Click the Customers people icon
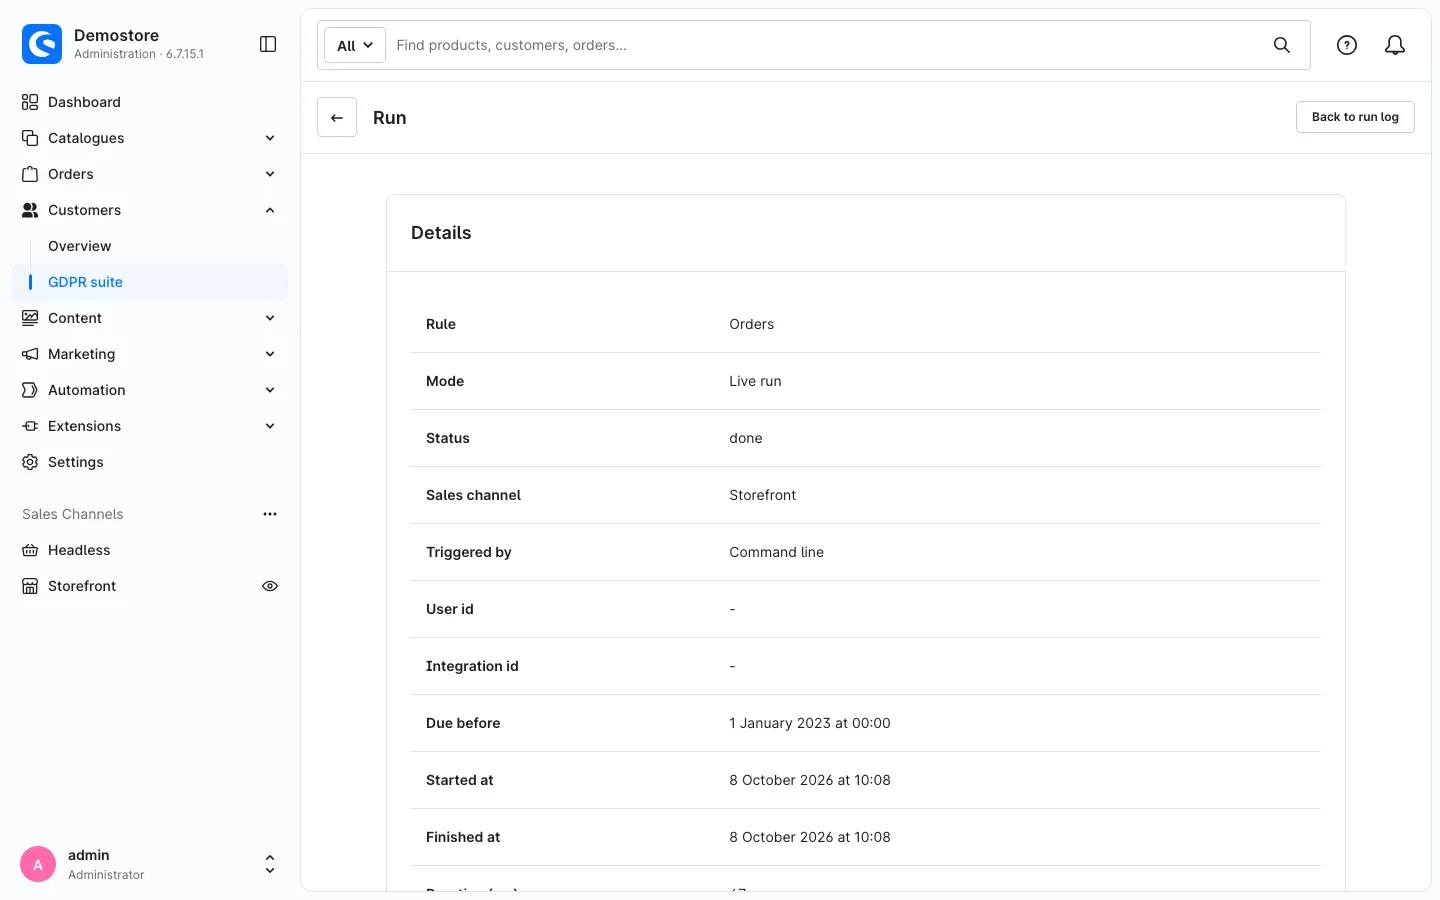The height and width of the screenshot is (900, 1440). [x=30, y=210]
